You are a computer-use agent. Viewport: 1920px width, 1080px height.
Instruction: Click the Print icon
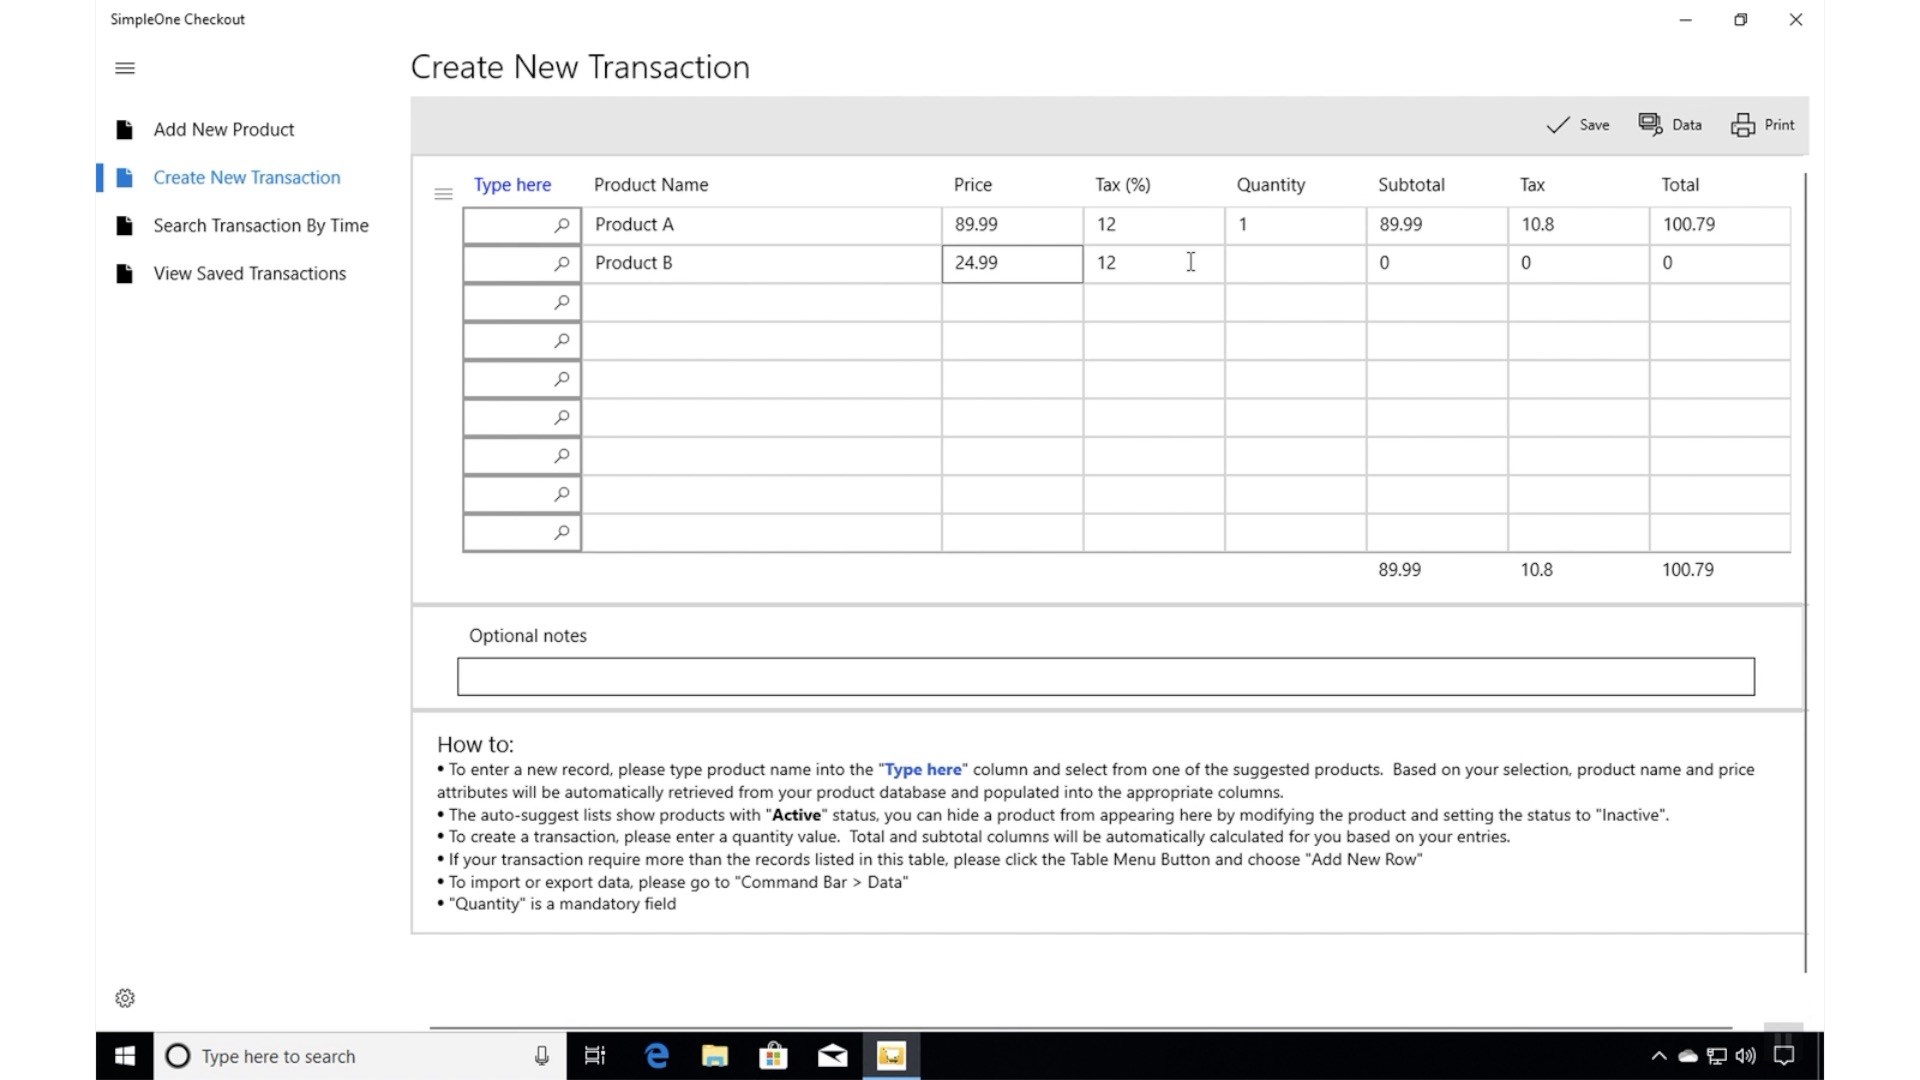(1742, 125)
